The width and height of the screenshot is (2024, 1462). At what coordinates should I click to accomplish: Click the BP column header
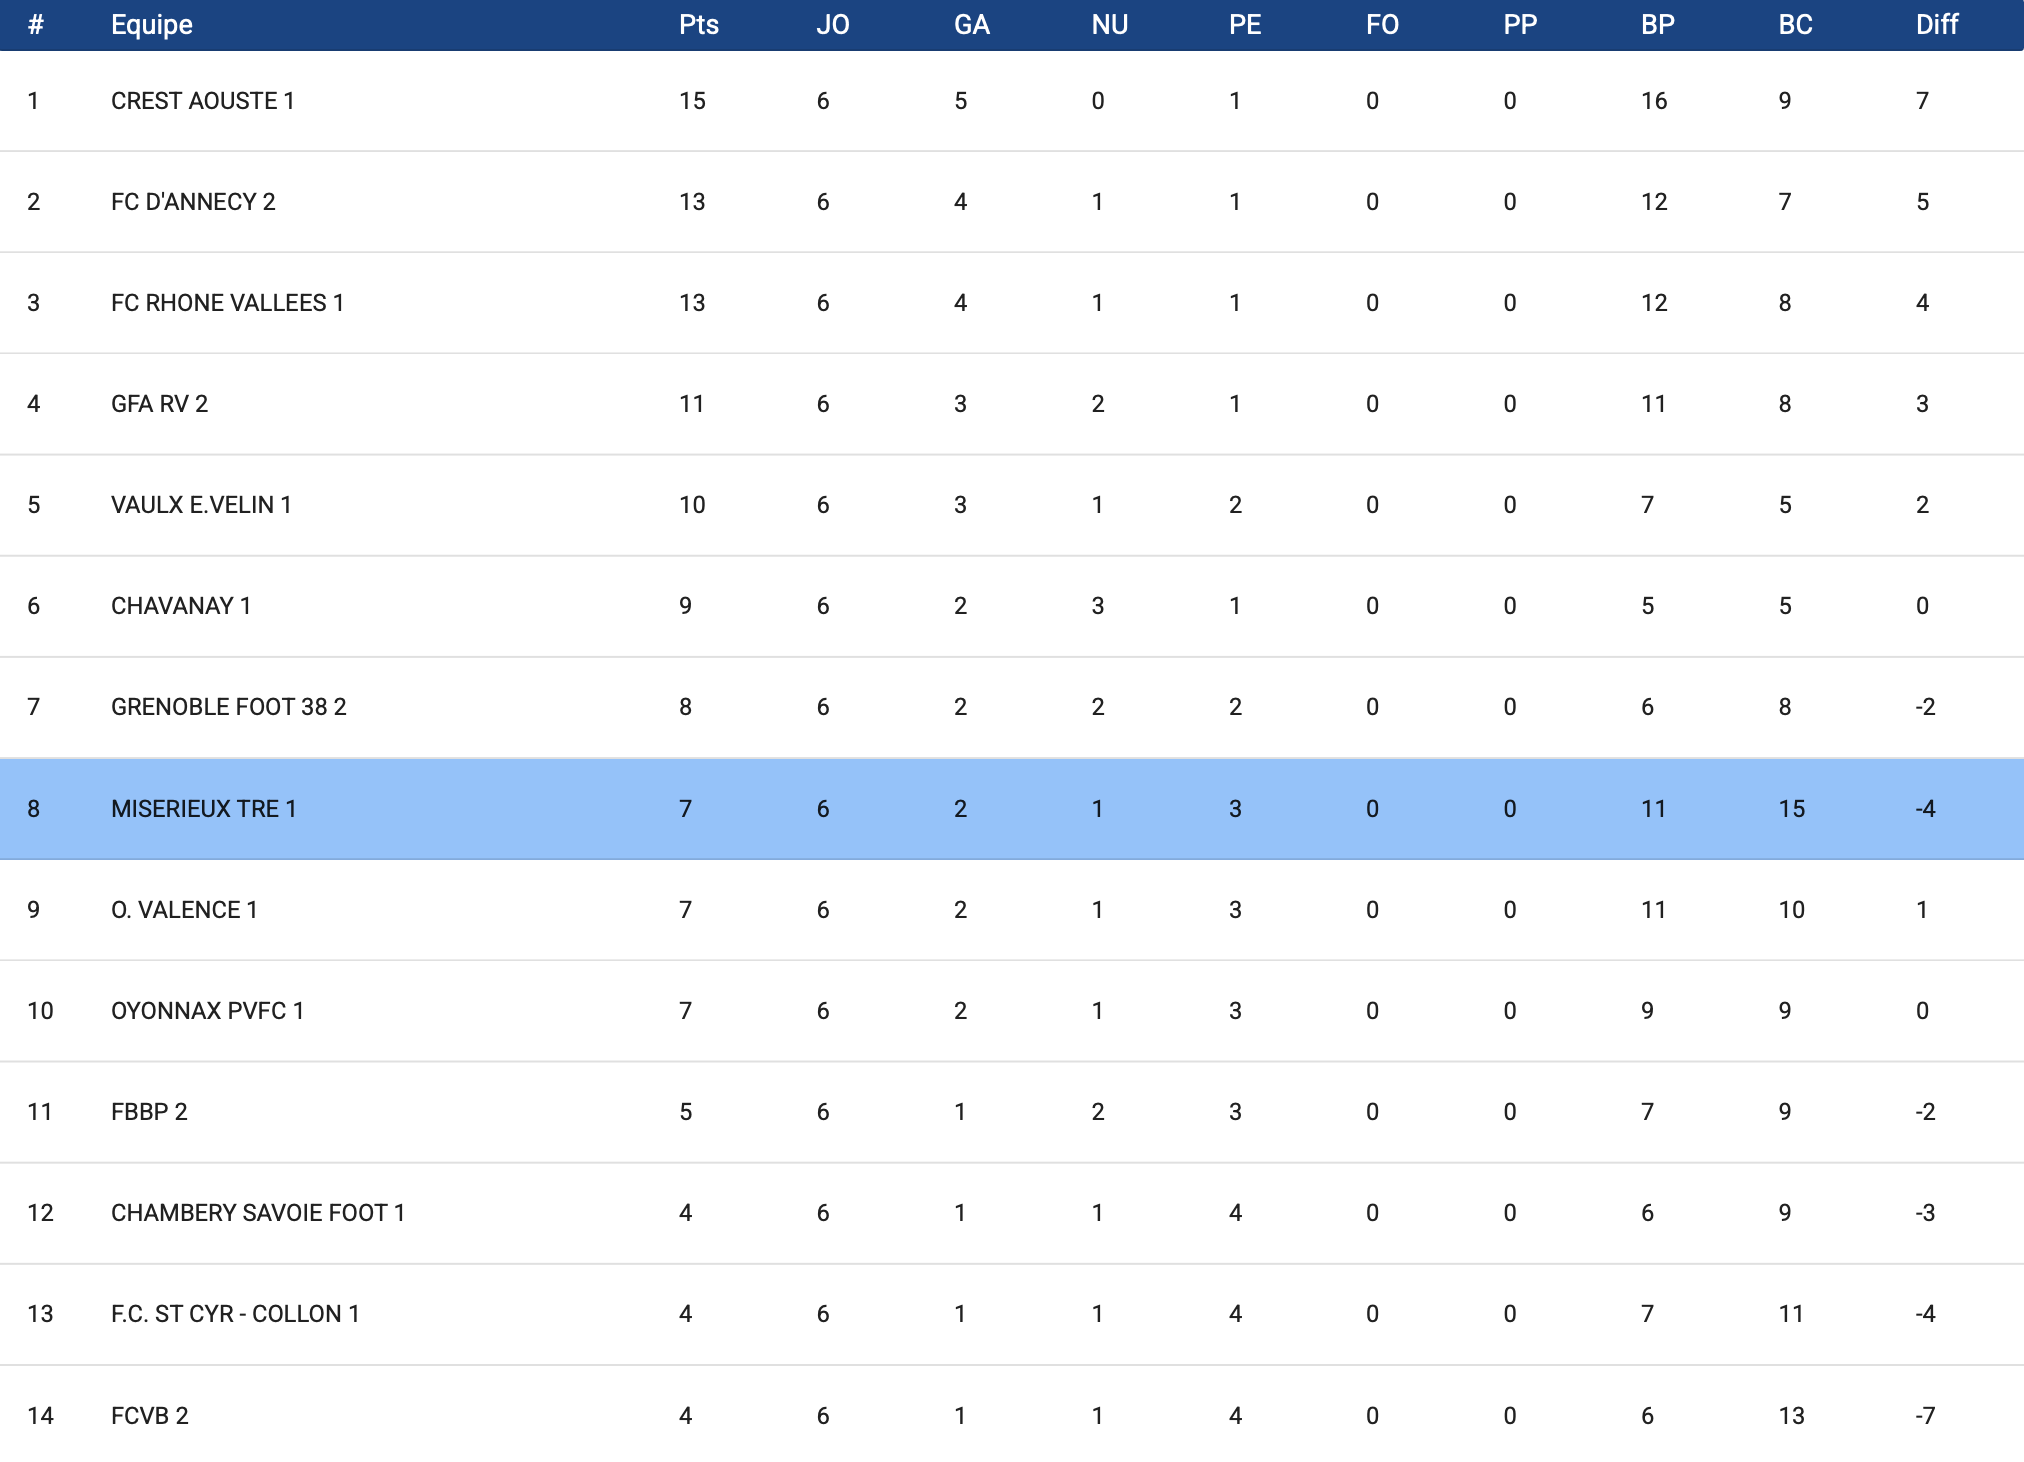pyautogui.click(x=1657, y=25)
